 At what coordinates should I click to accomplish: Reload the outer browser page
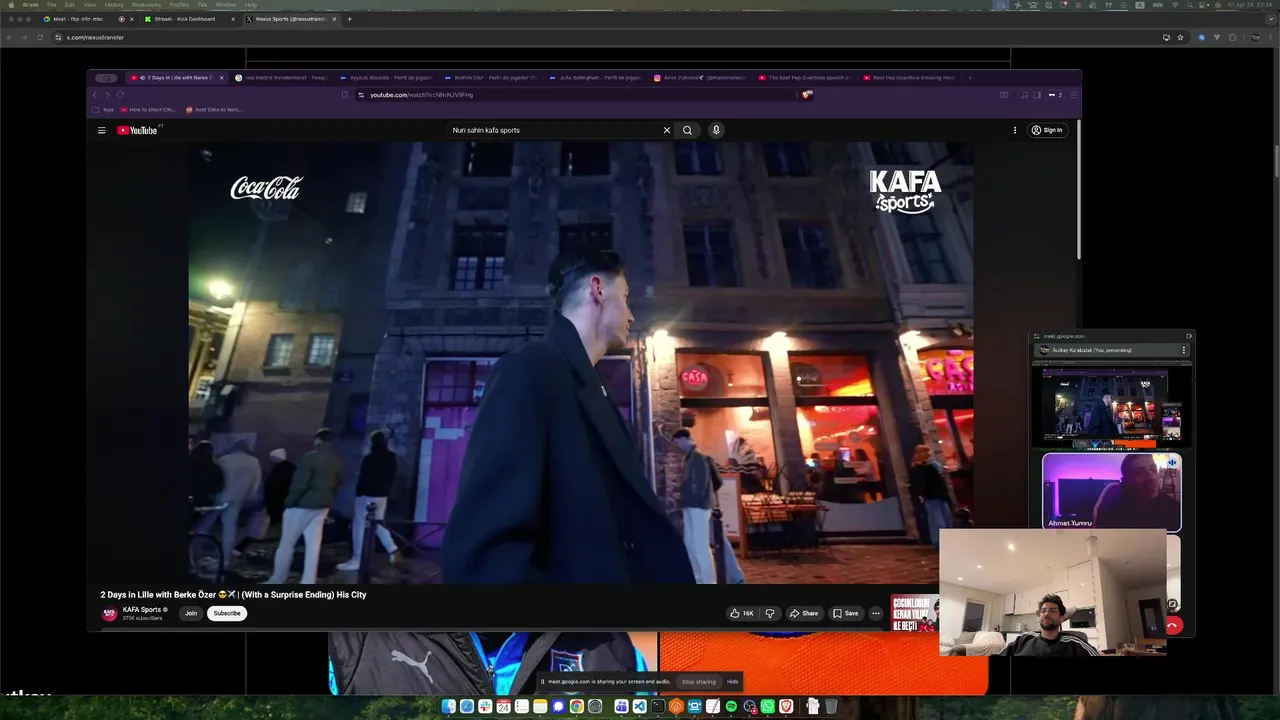[x=40, y=37]
